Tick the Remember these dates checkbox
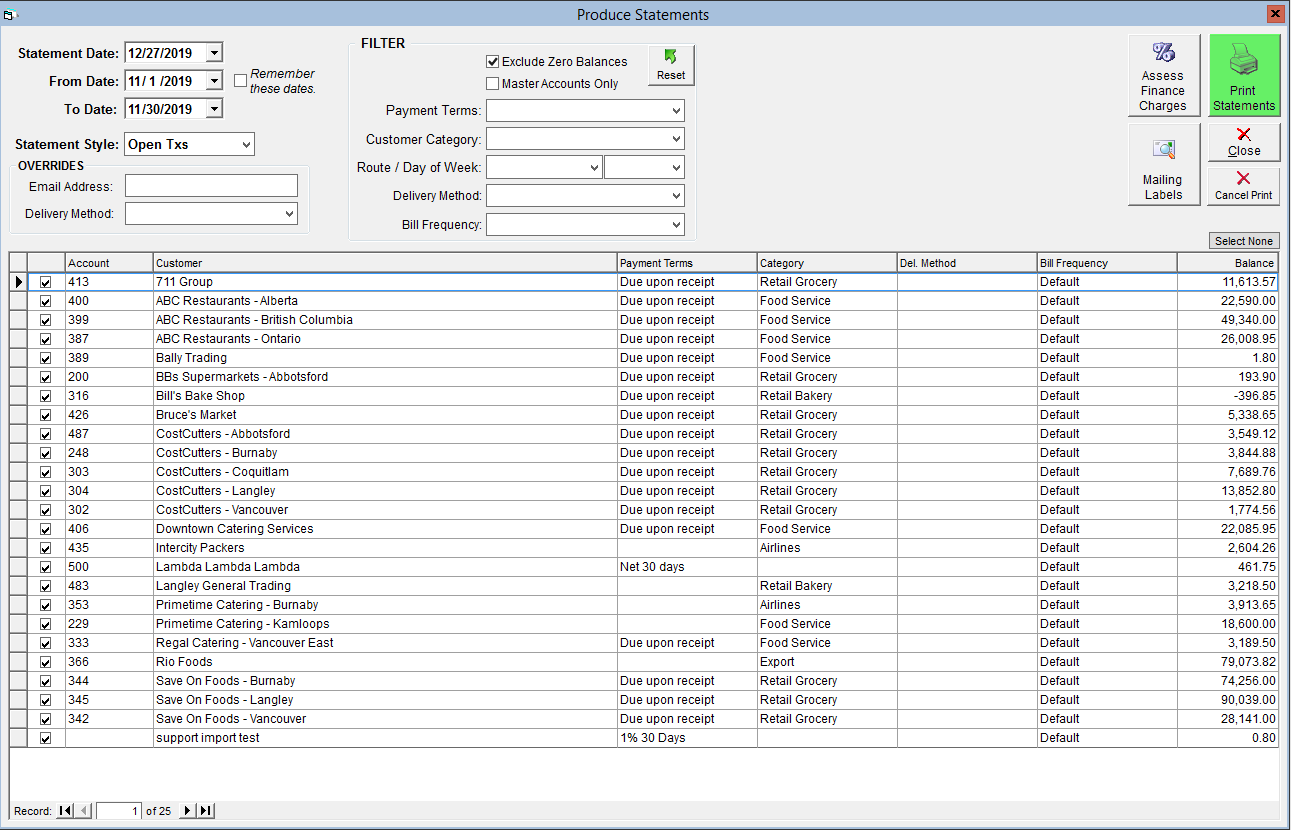Viewport: 1291px width, 830px height. coord(240,81)
